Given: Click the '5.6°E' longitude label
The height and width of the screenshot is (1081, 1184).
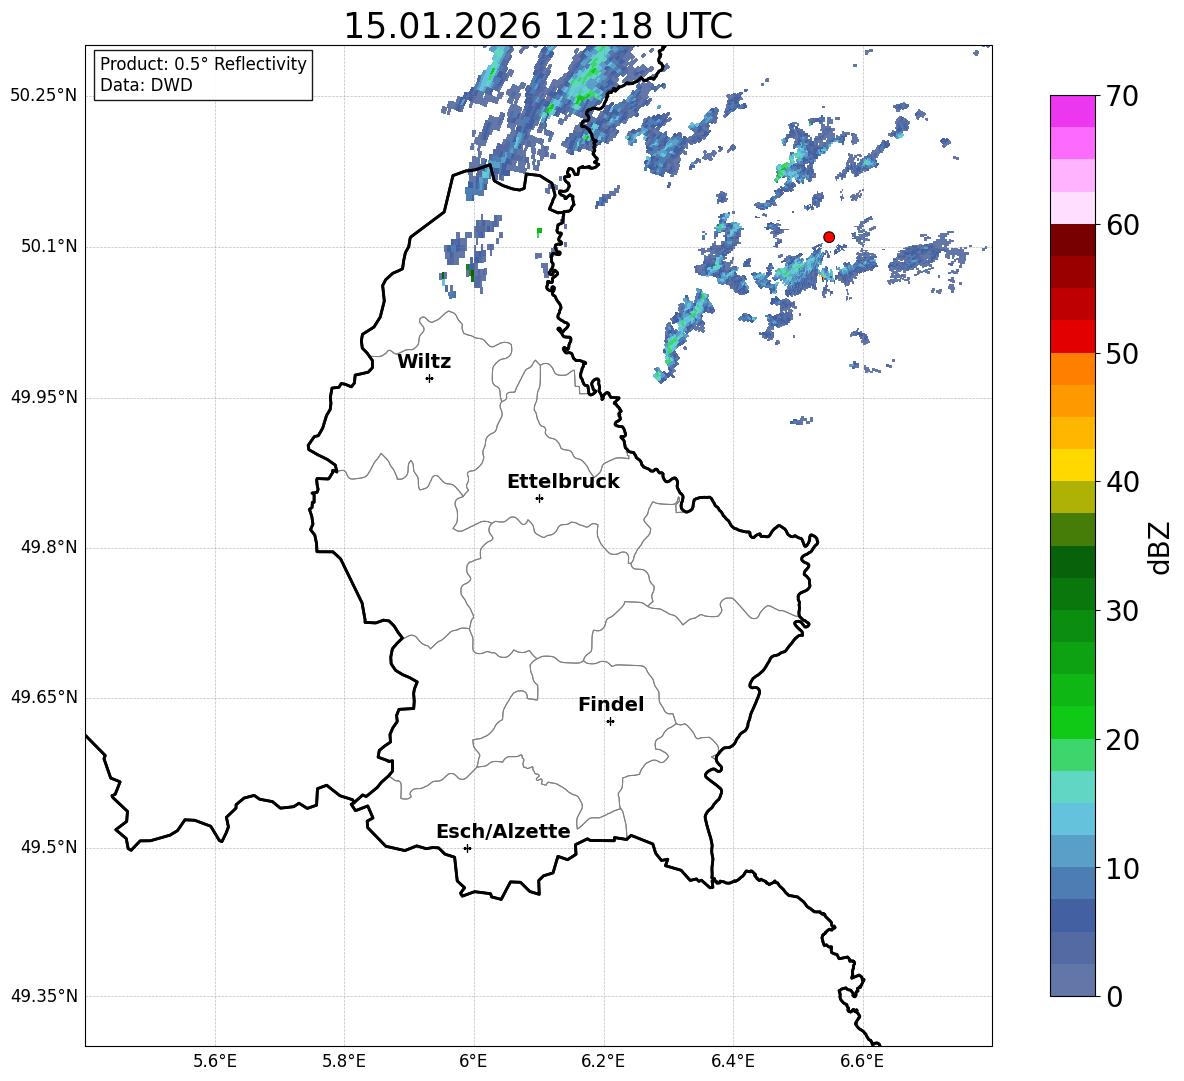Looking at the screenshot, I should click(x=215, y=1061).
